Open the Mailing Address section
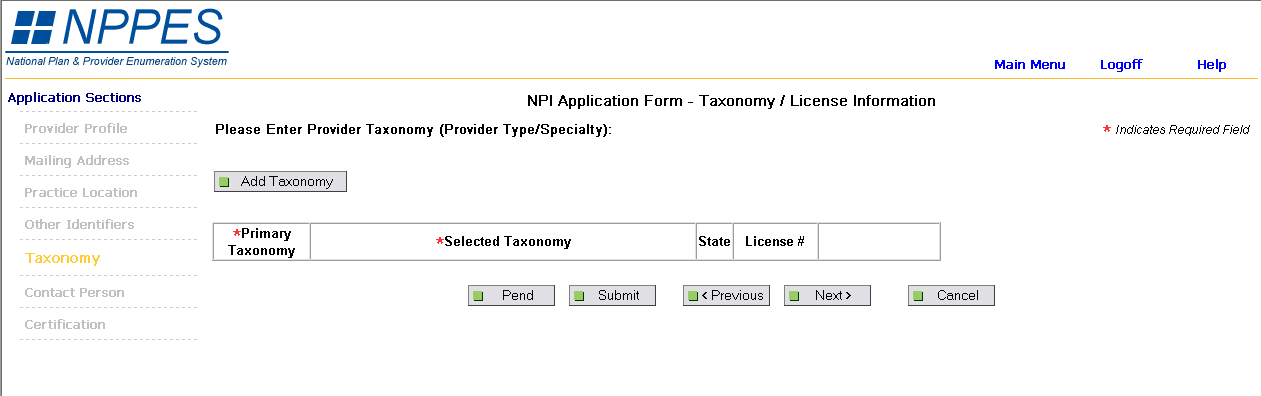This screenshot has height=396, width=1261. click(77, 161)
